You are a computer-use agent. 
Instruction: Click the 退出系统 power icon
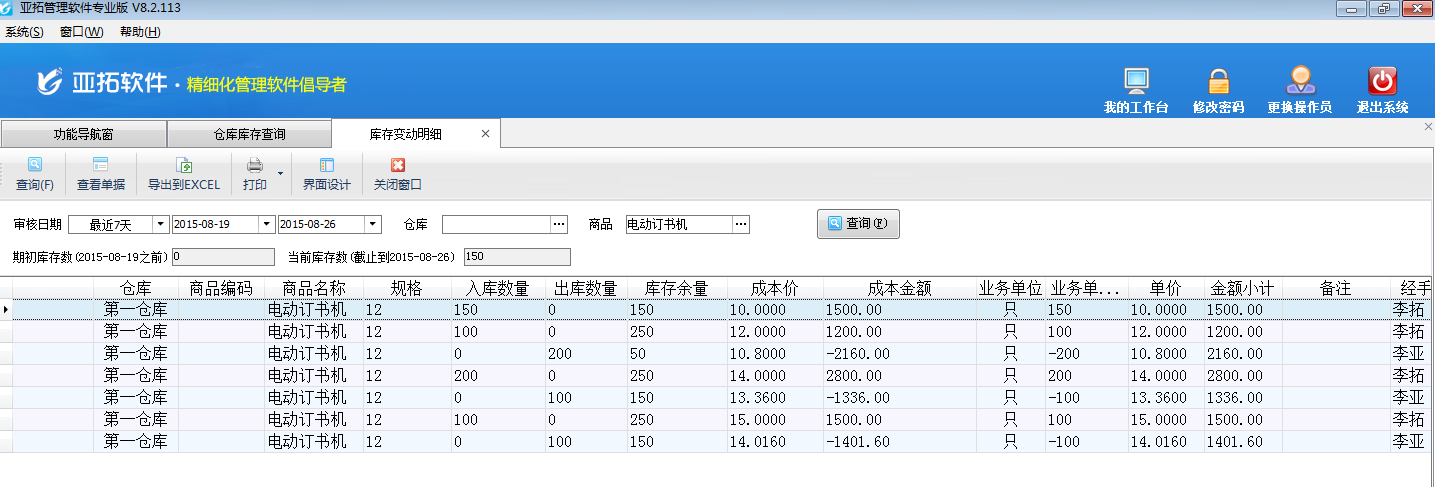pos(1382,82)
